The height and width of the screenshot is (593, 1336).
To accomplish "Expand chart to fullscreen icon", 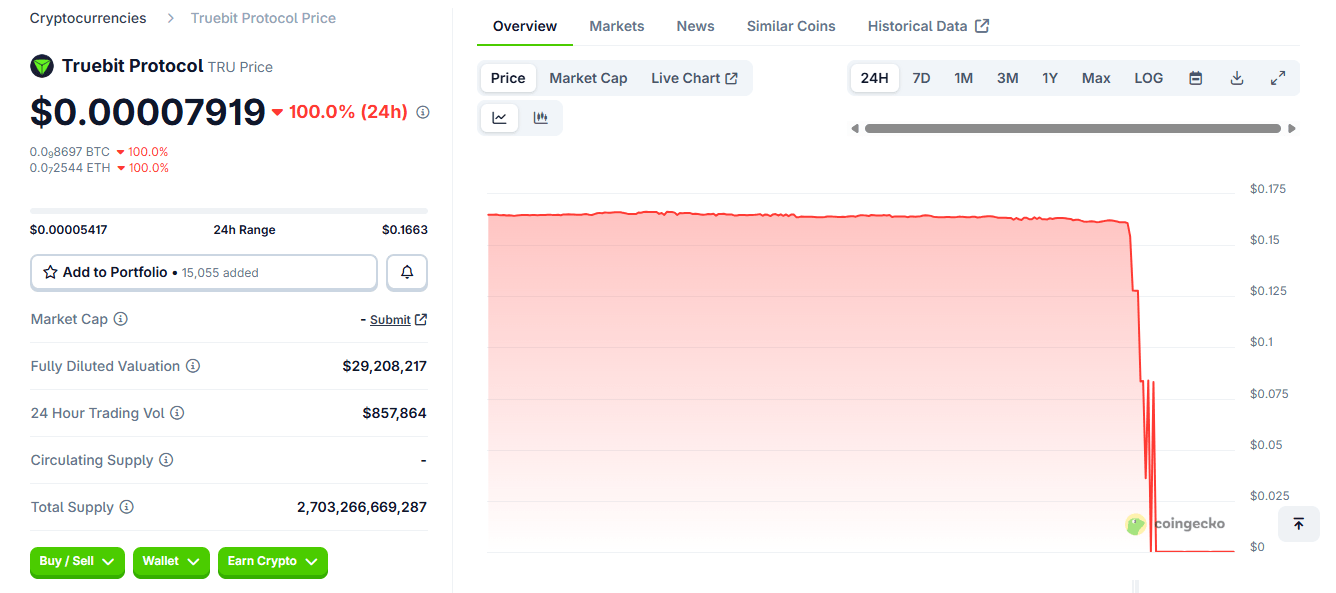I will tap(1278, 77).
